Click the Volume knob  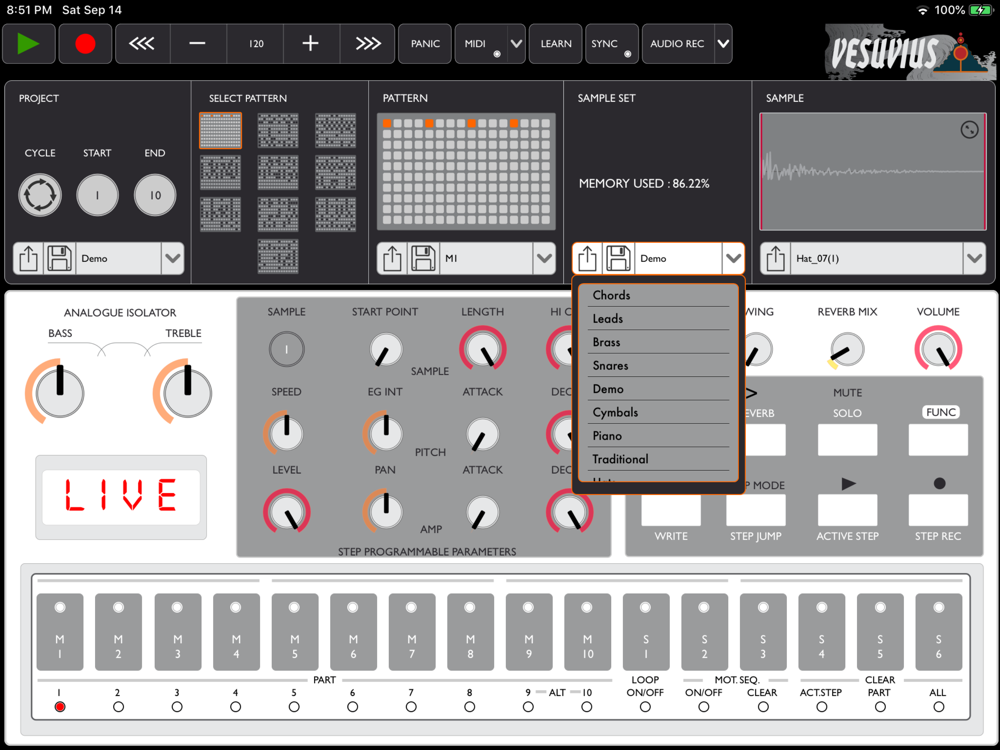pyautogui.click(x=938, y=350)
